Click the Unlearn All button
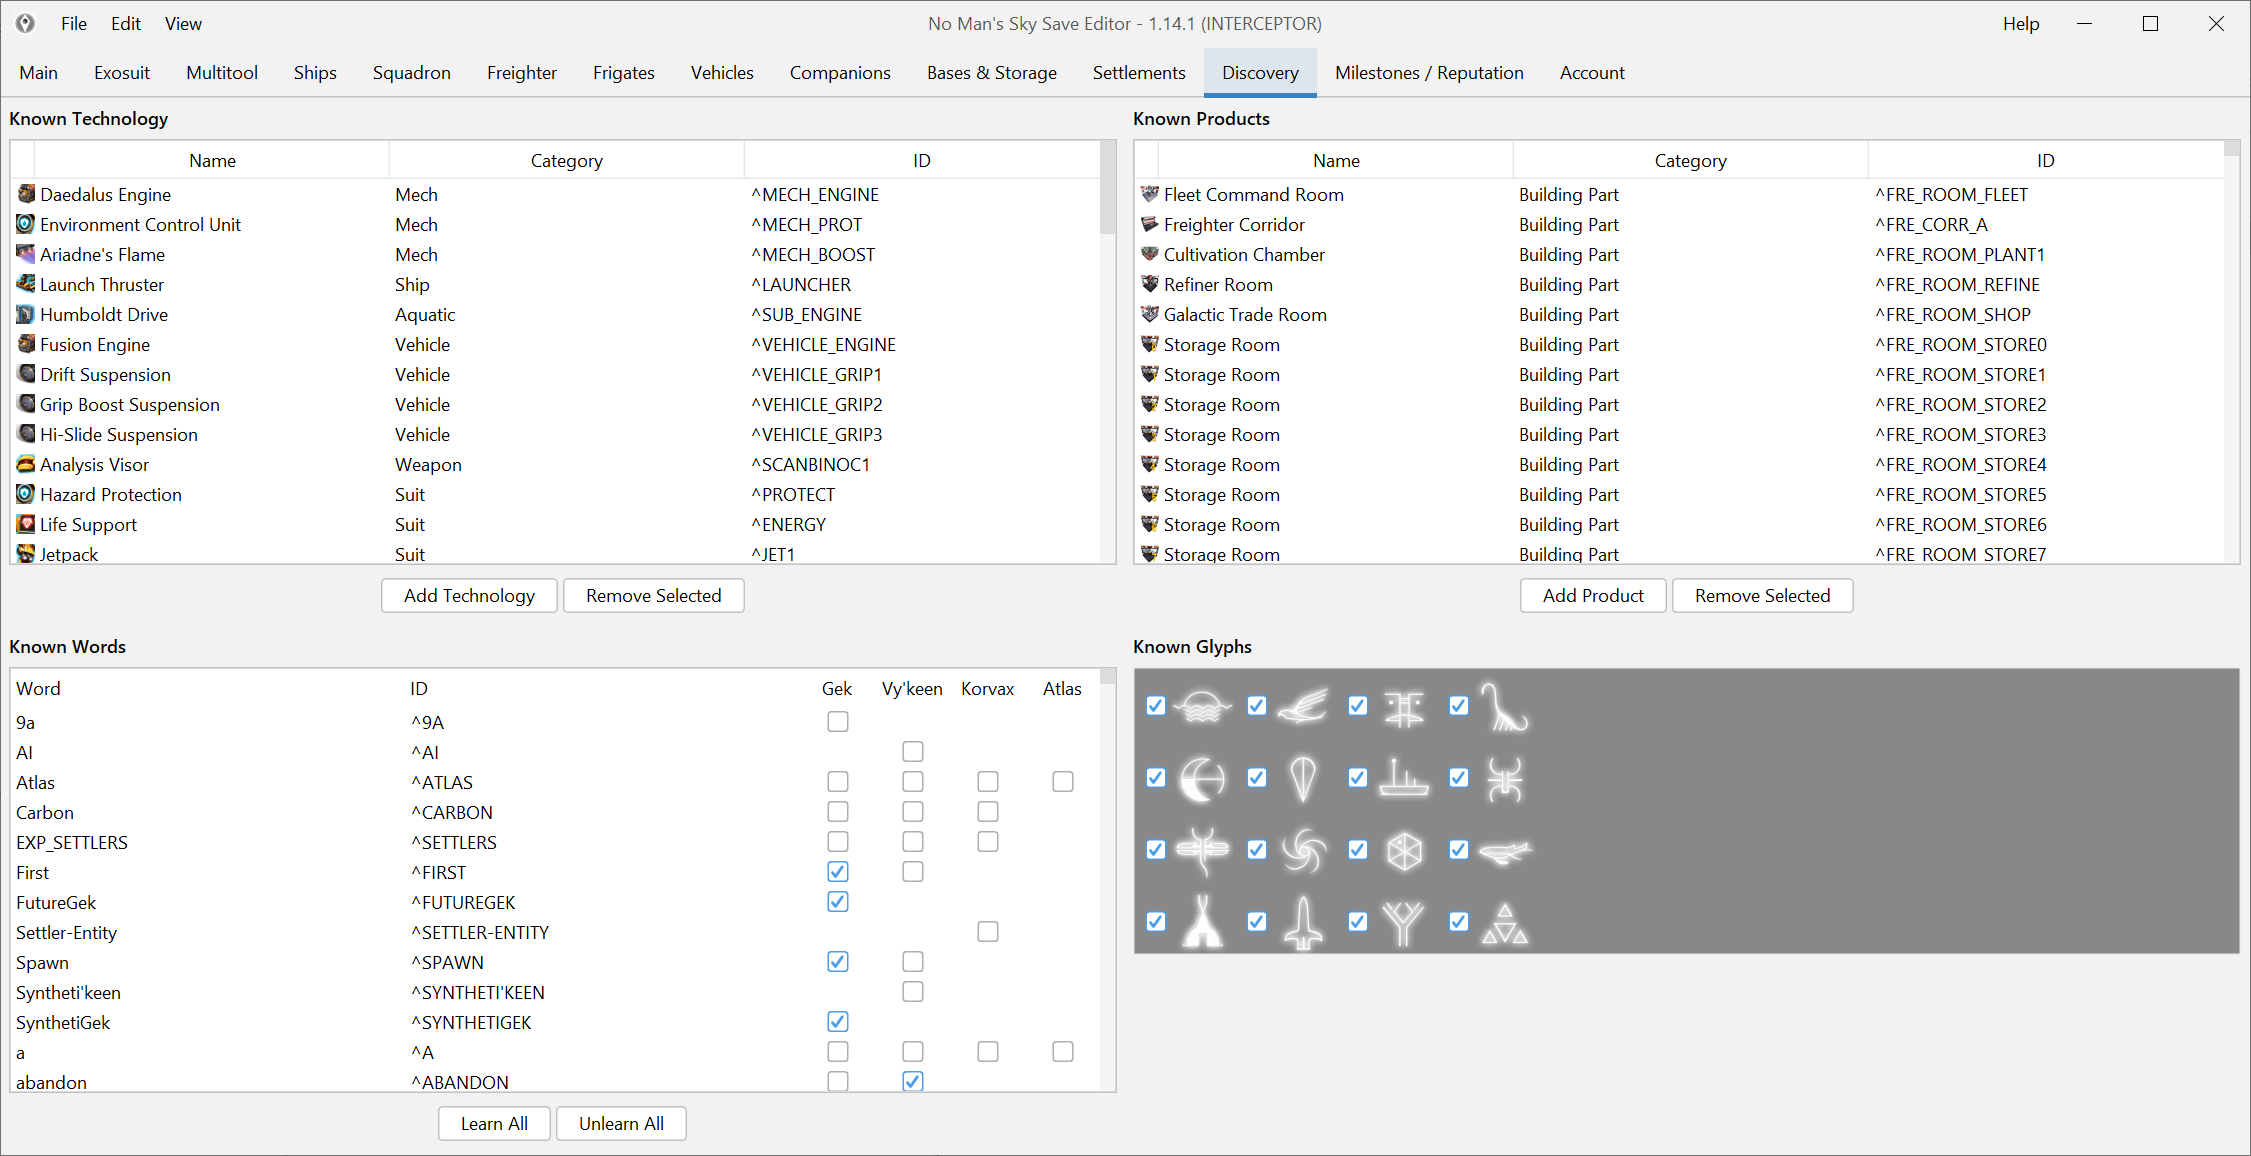Screen dimensions: 2251x1156 pyautogui.click(x=621, y=1123)
